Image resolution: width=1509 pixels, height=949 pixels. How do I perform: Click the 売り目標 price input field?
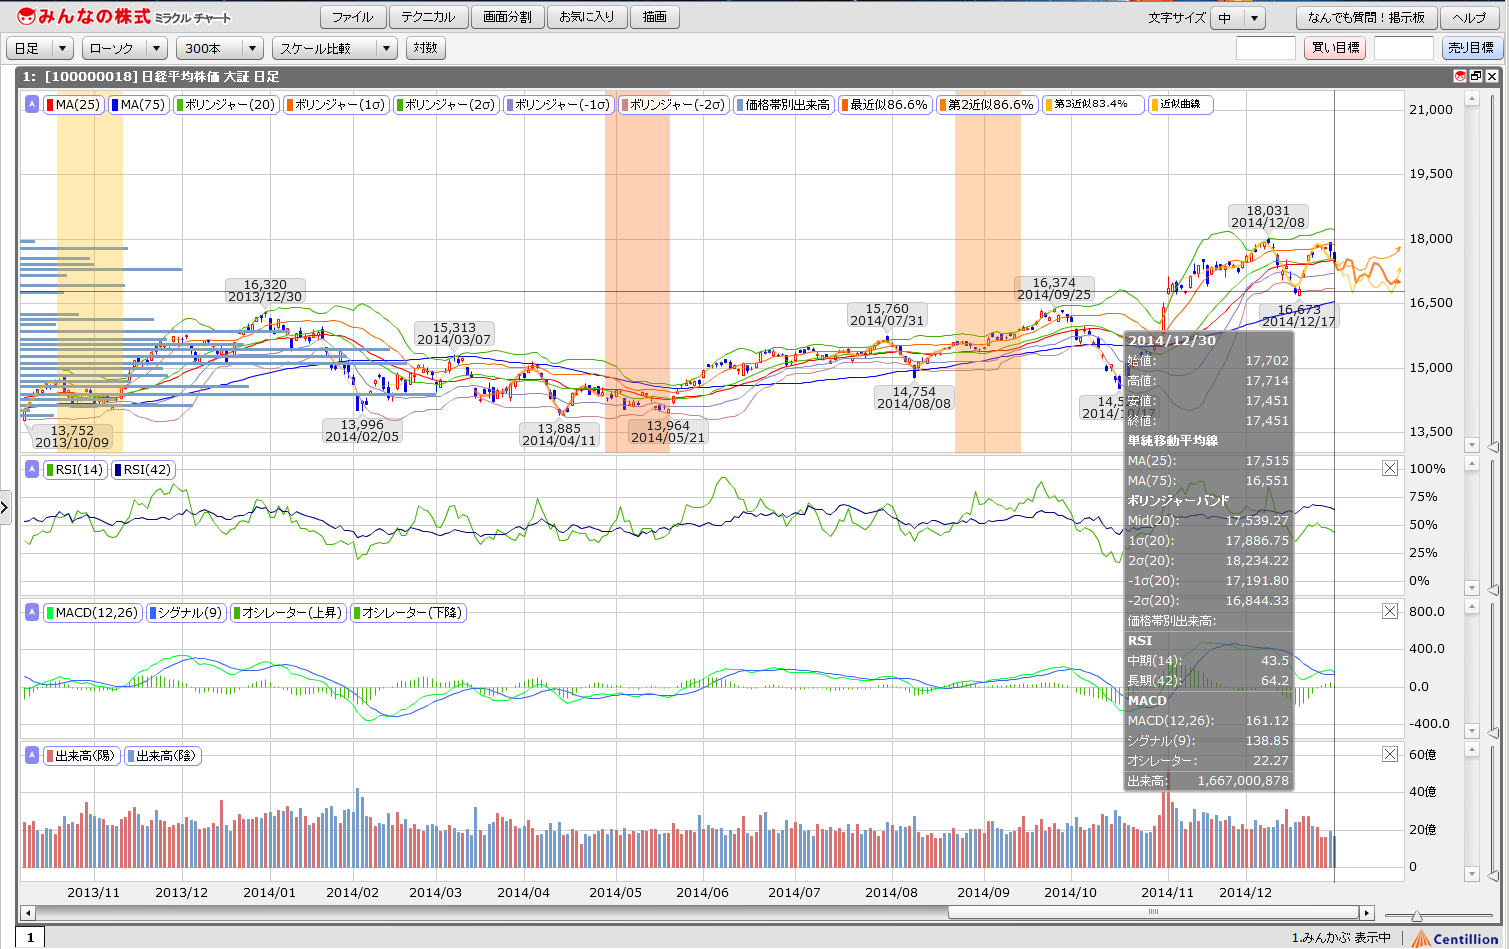[x=1403, y=48]
